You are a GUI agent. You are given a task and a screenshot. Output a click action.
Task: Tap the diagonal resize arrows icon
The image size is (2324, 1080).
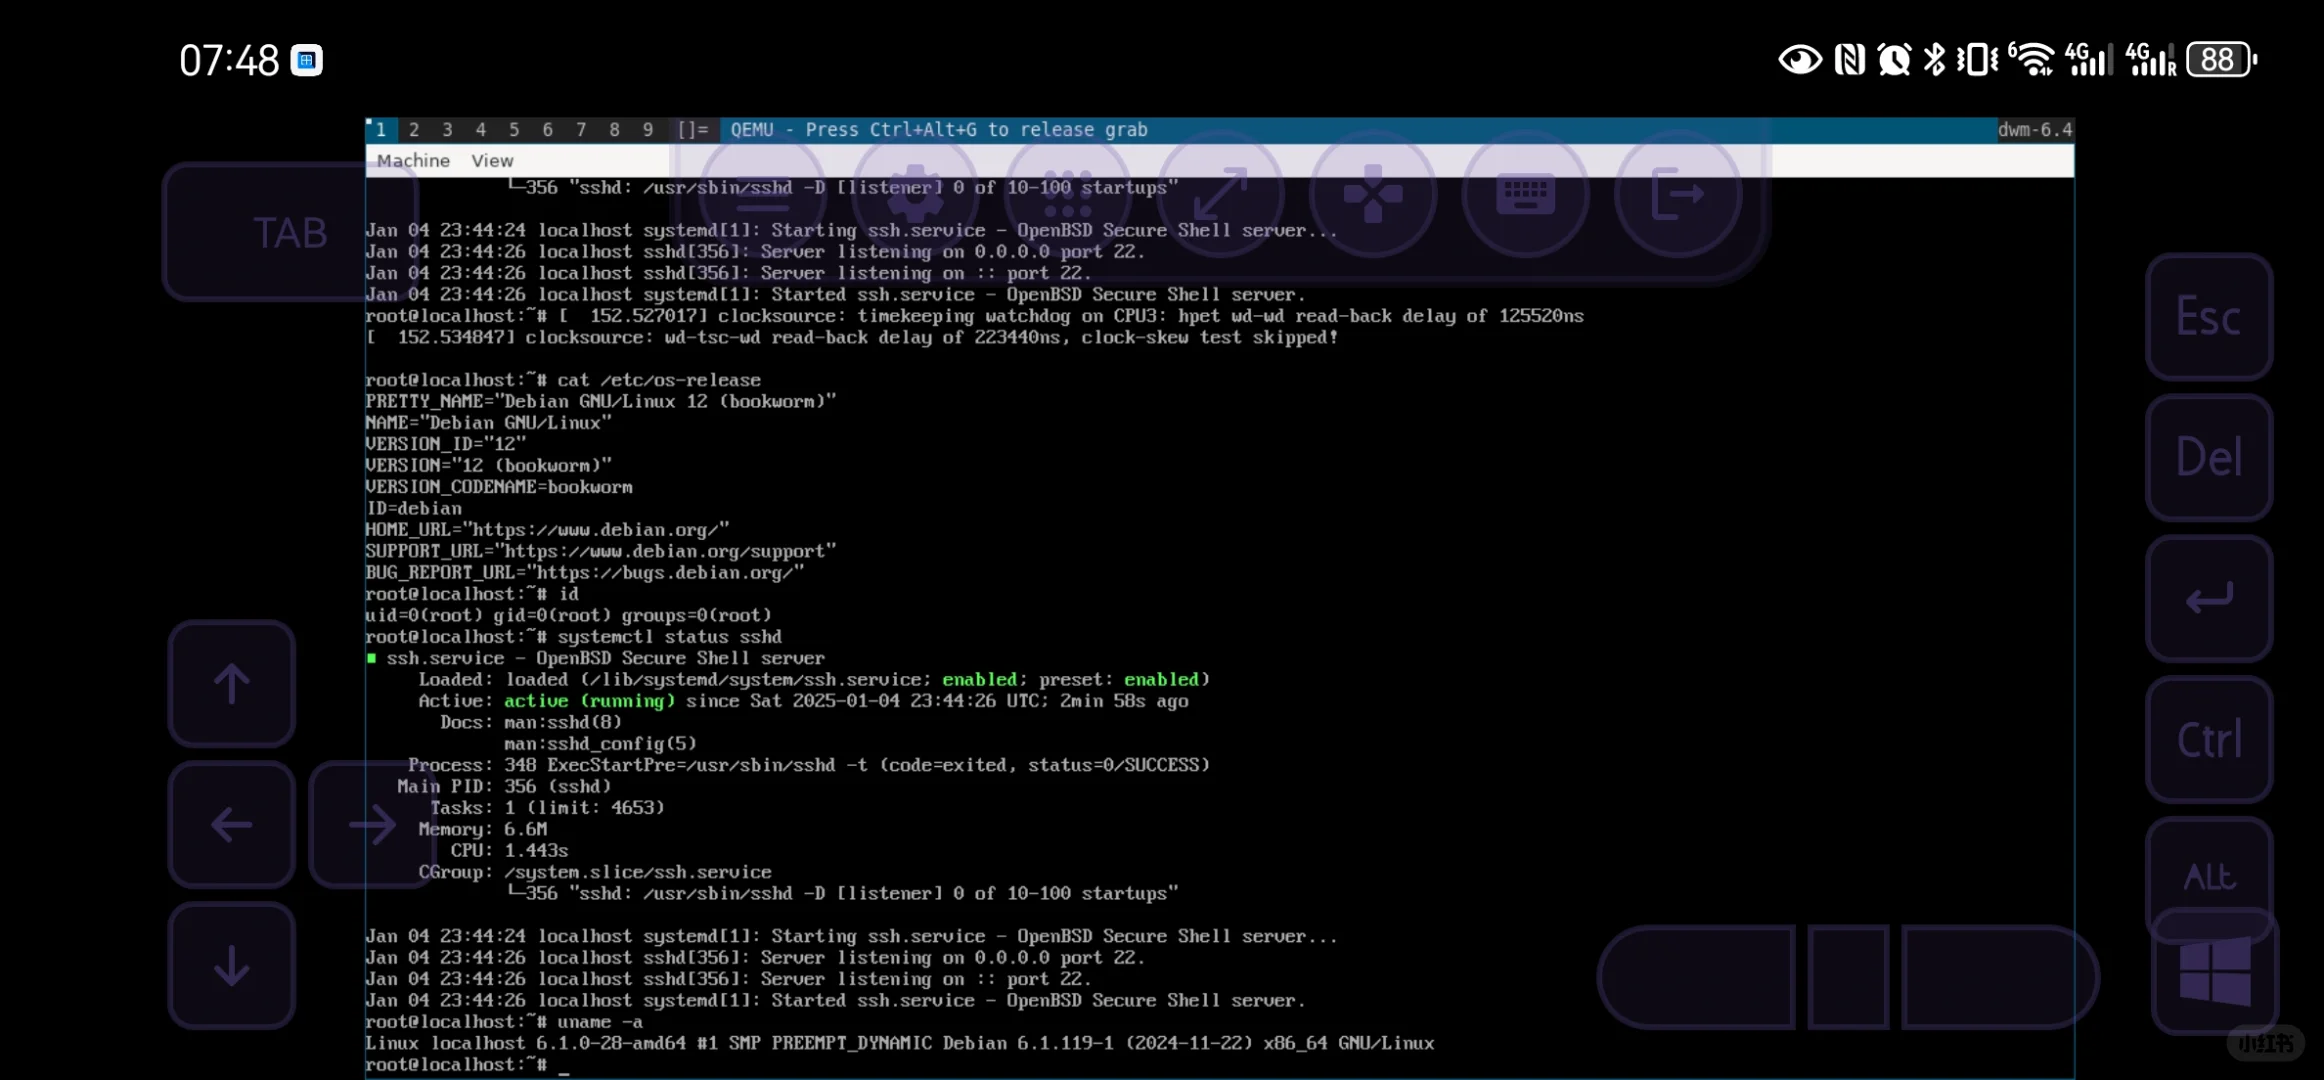[1220, 195]
